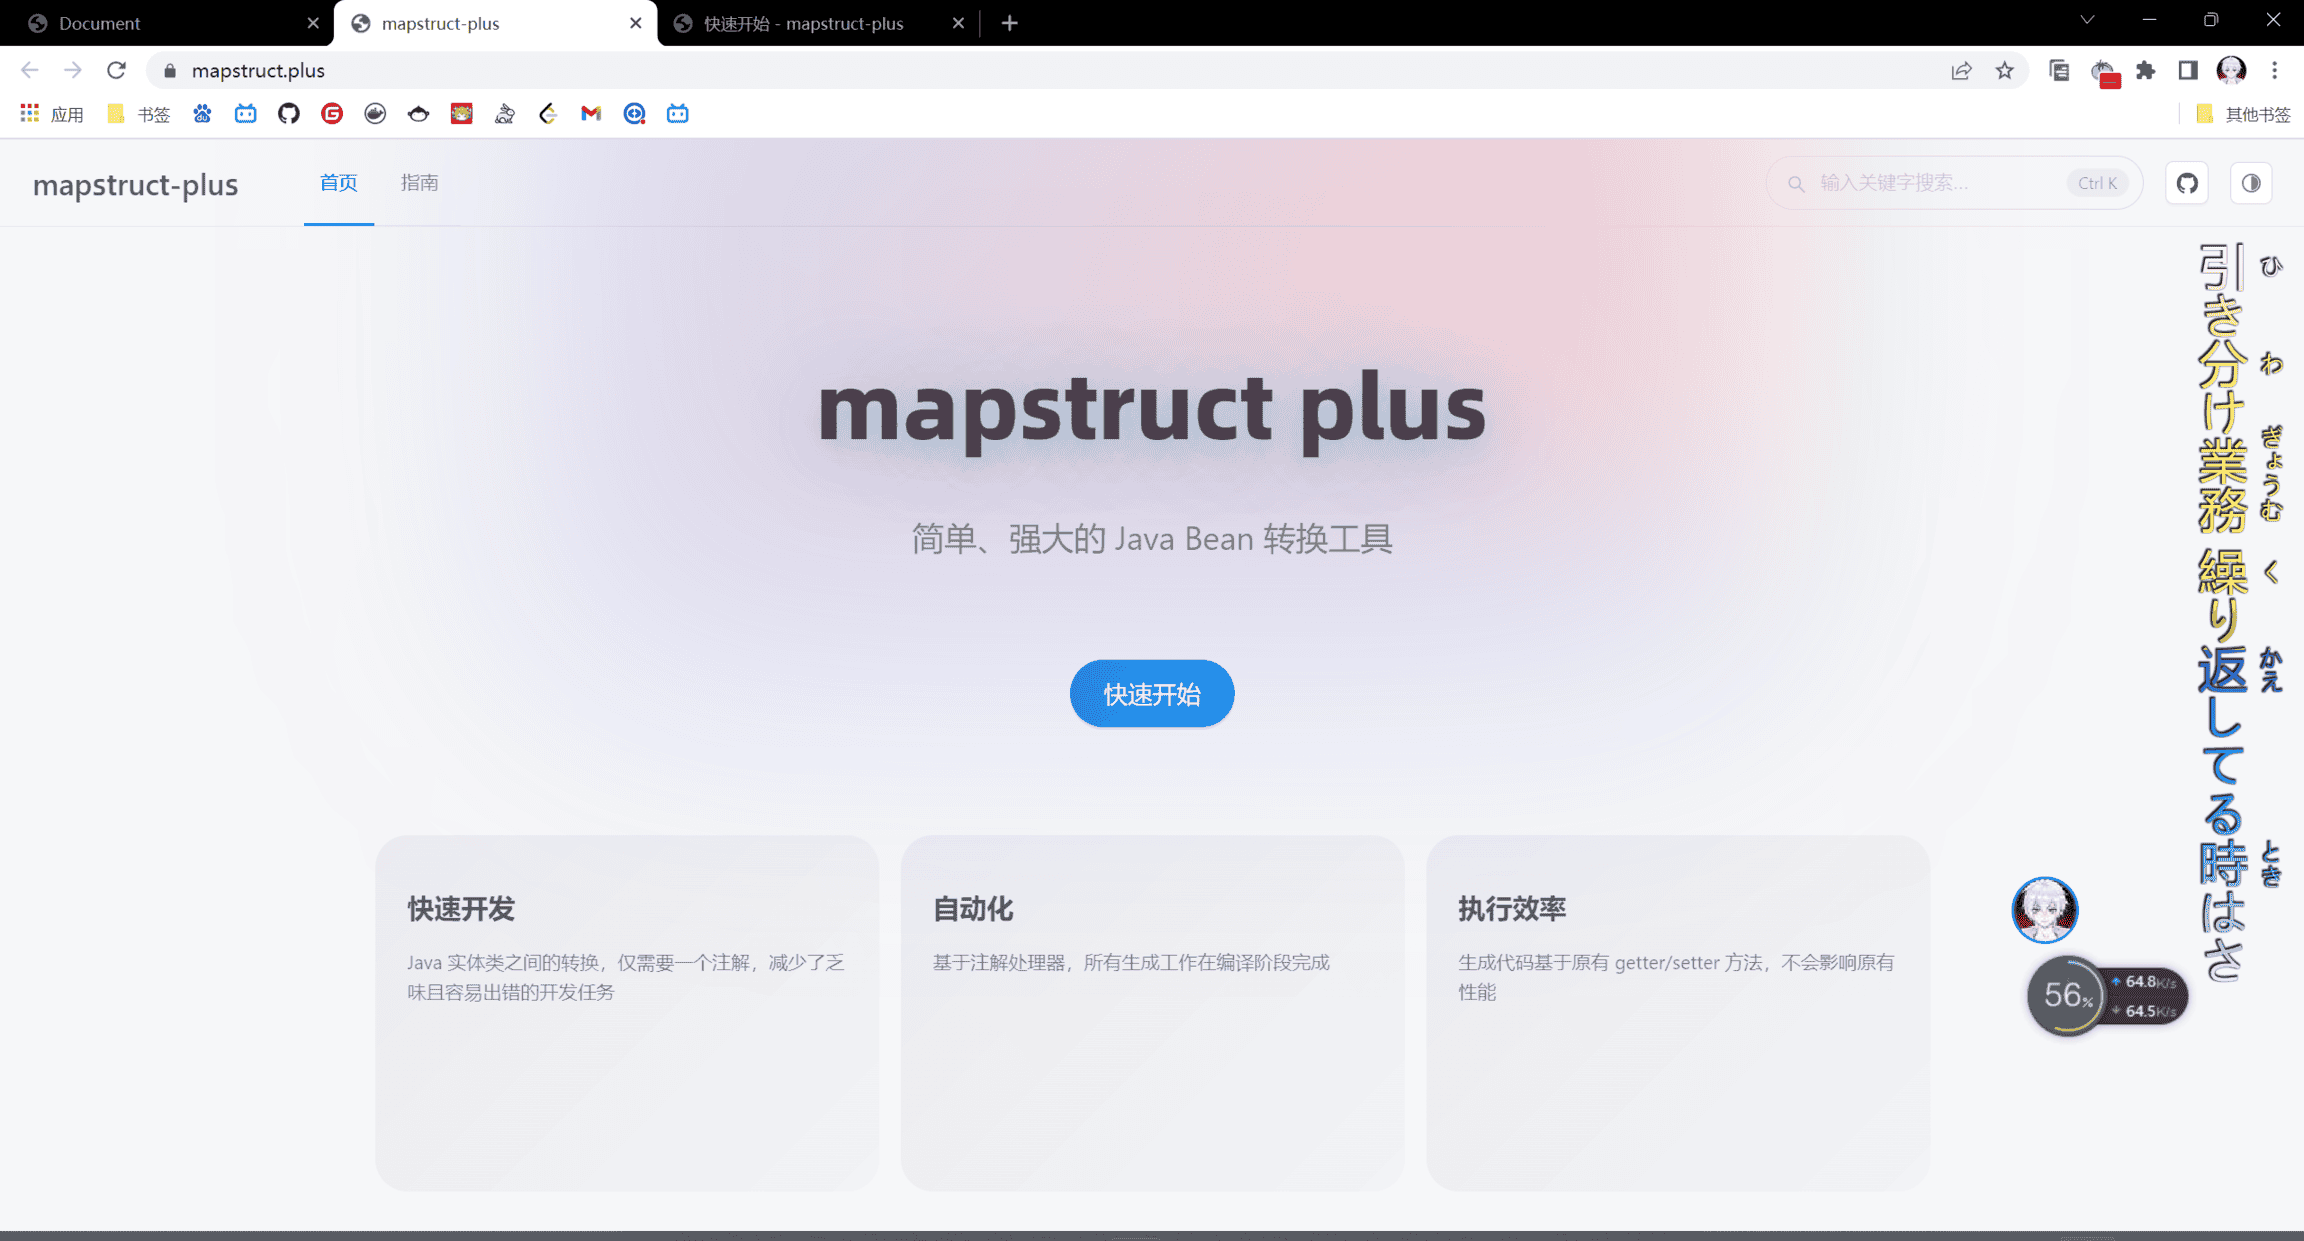Open the 其他书签 bookmarks folder
2304x1241 pixels.
point(2245,114)
